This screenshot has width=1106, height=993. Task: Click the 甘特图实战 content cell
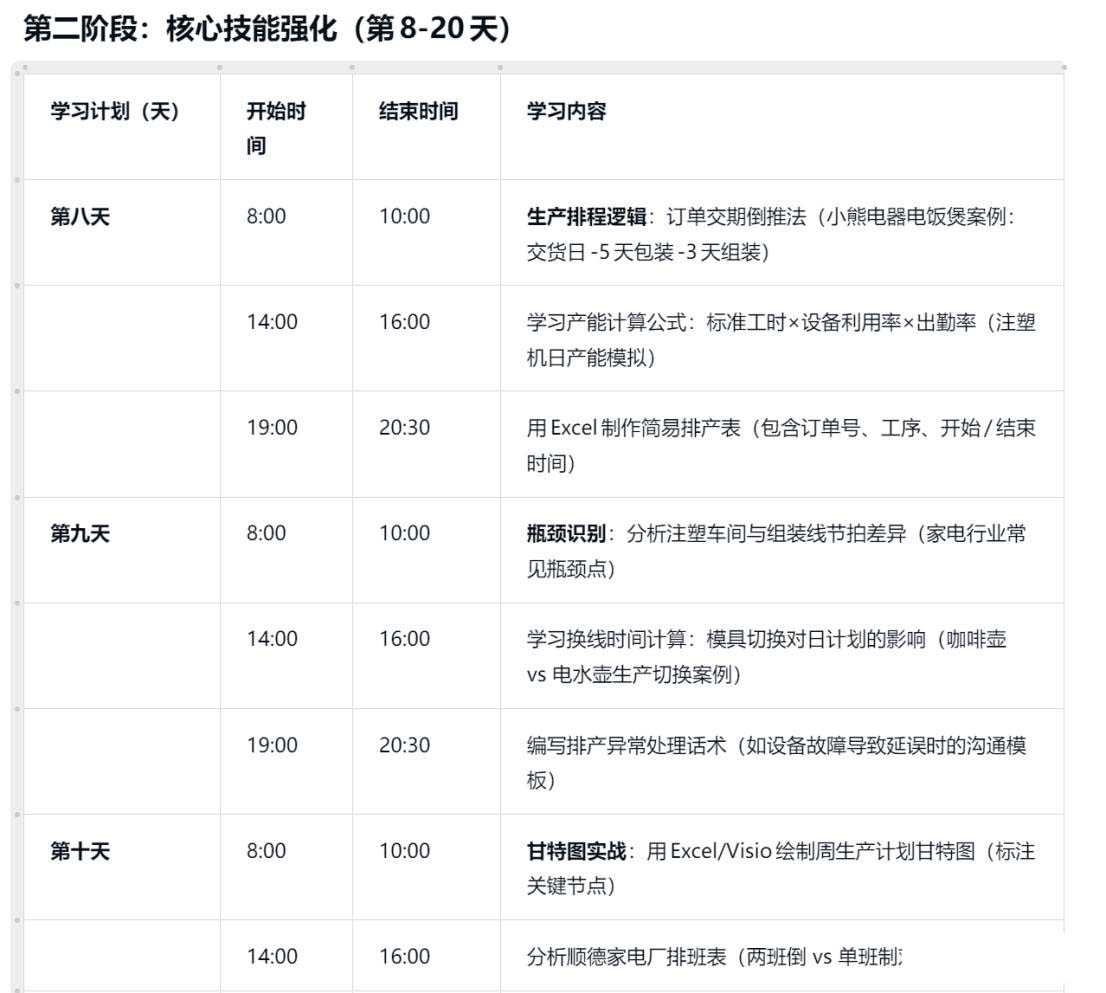[781, 868]
